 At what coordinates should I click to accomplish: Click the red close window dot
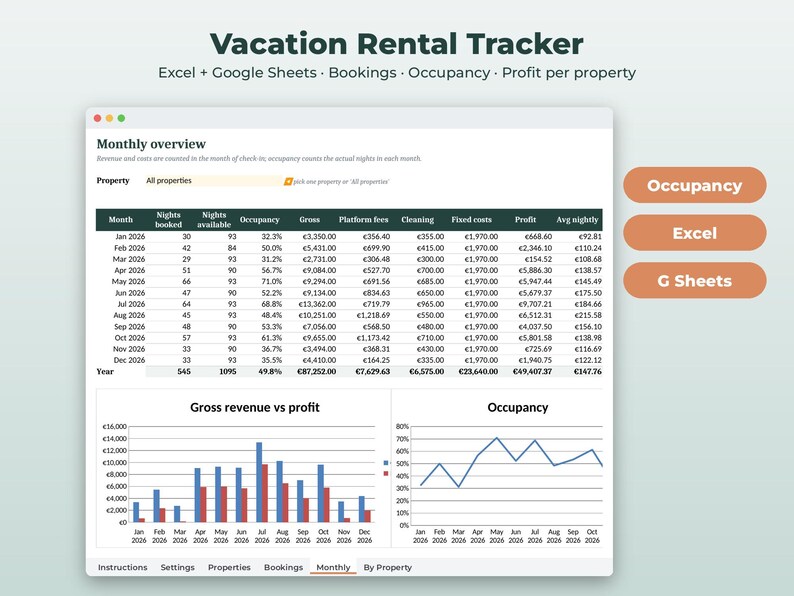point(97,118)
